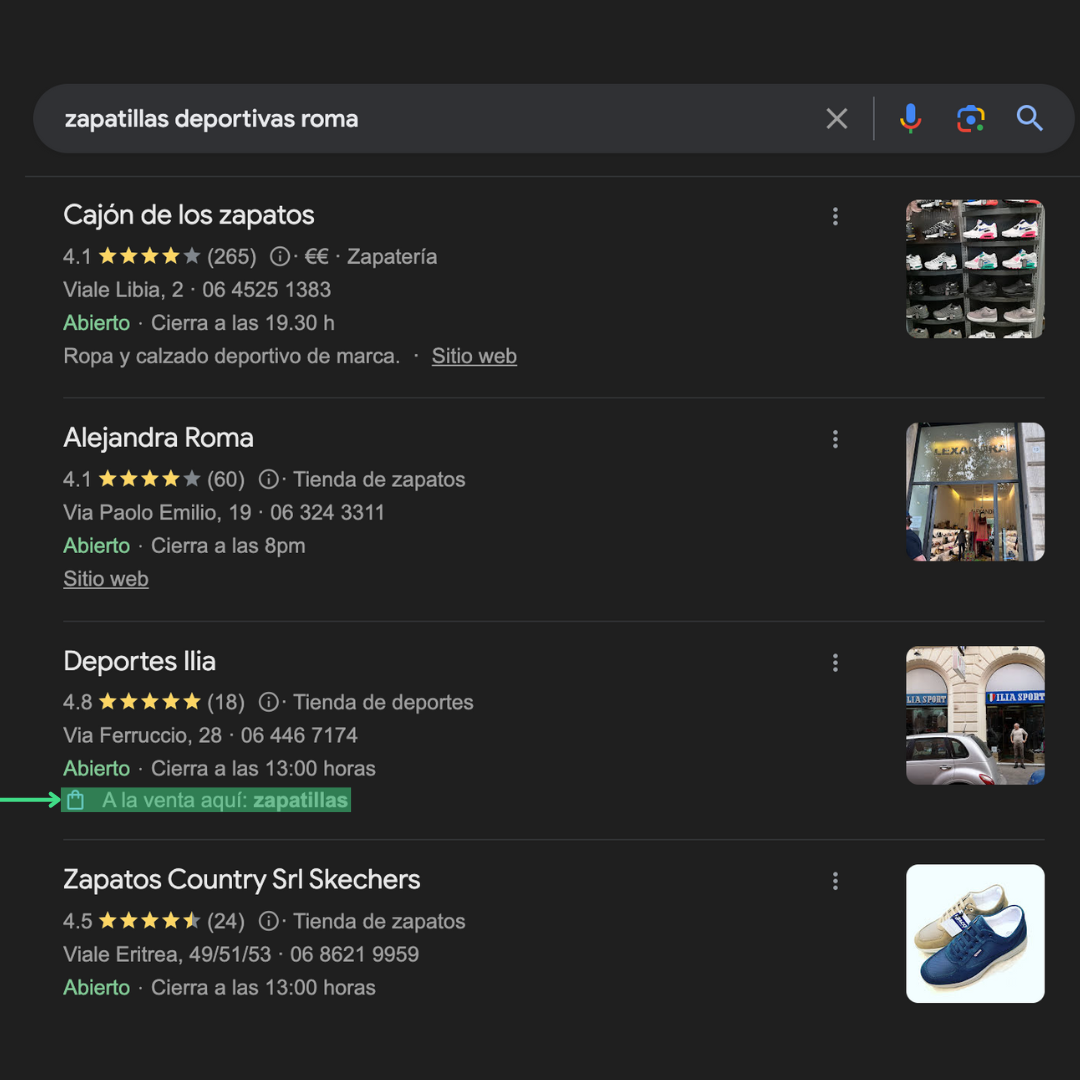Click the "Zapatería" category label
The width and height of the screenshot is (1080, 1080).
point(392,256)
